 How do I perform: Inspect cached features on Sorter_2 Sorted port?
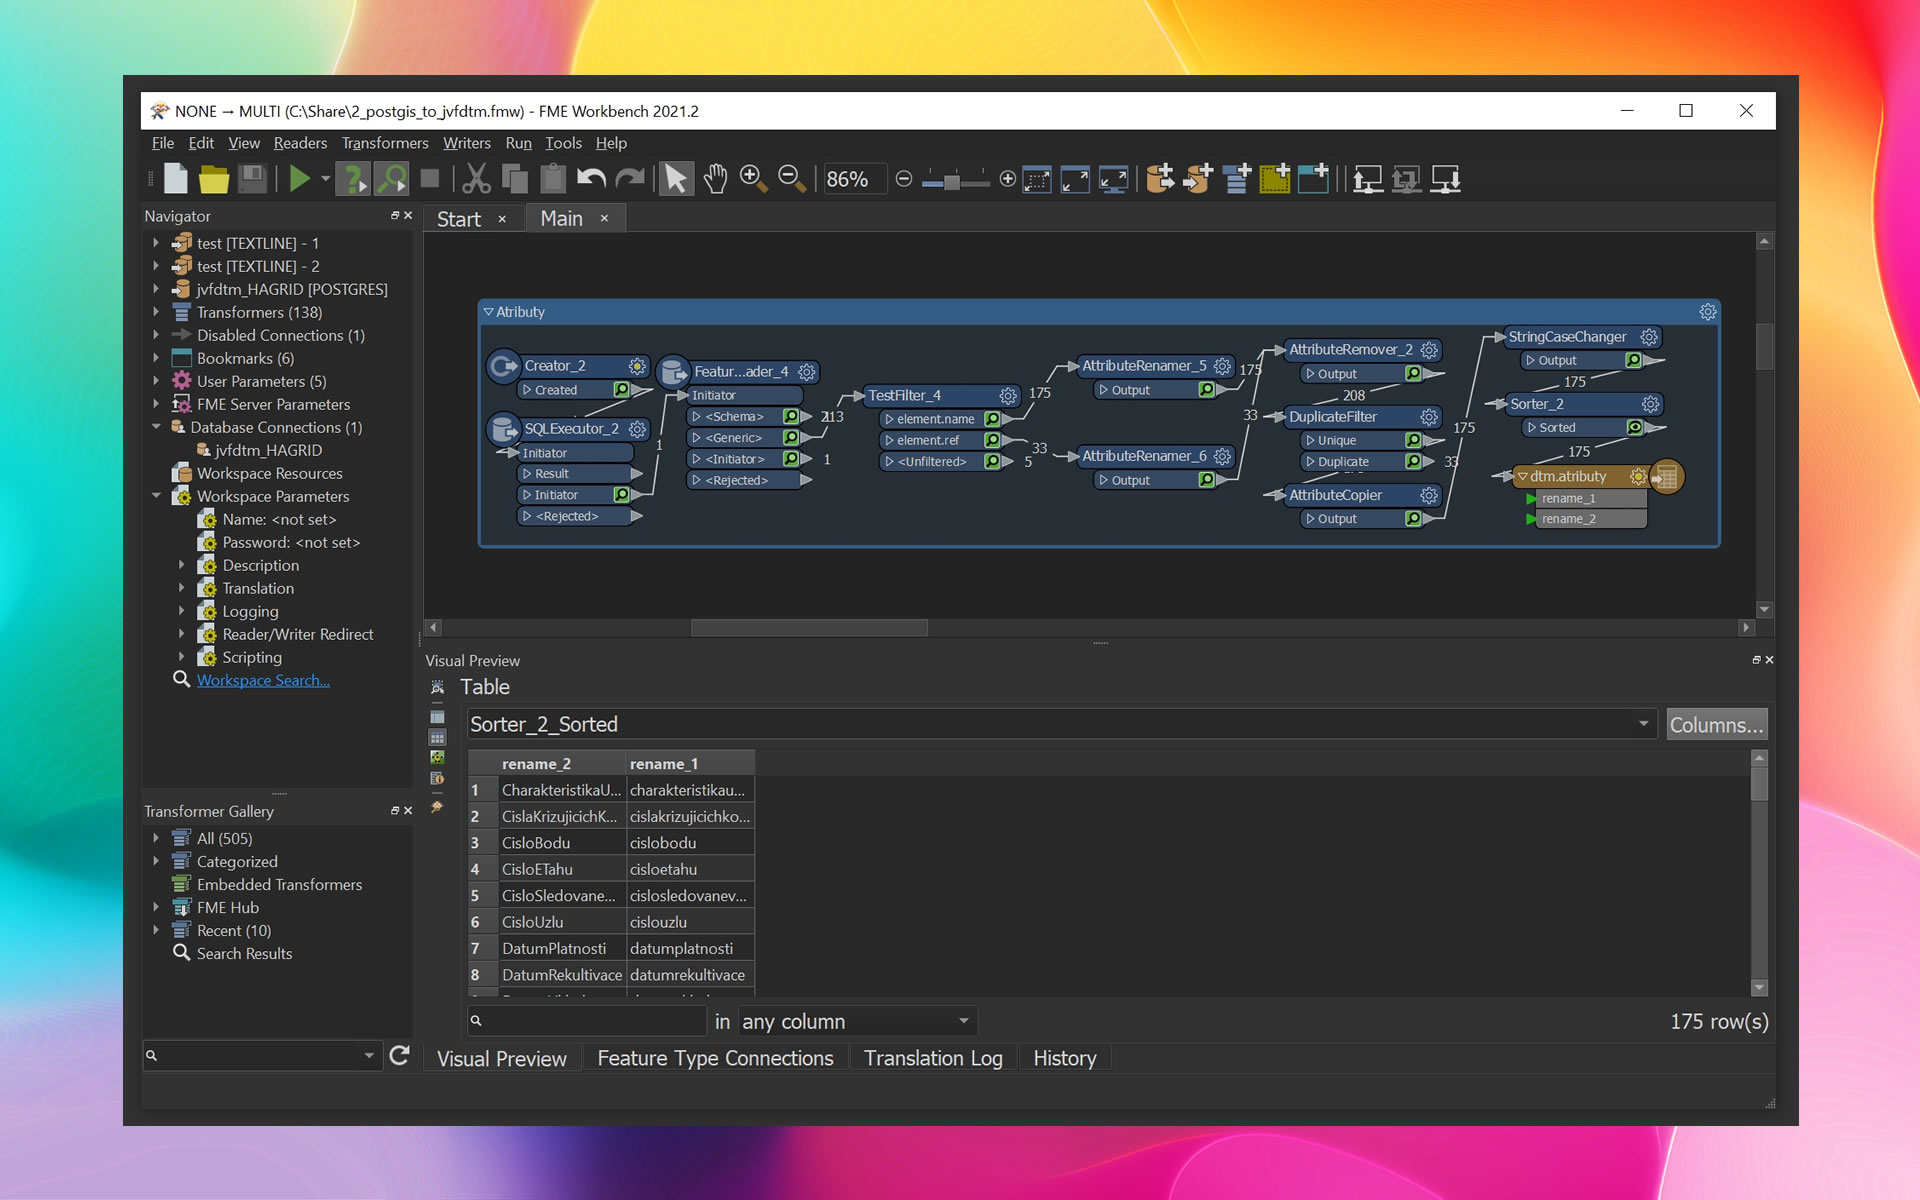tap(1635, 428)
